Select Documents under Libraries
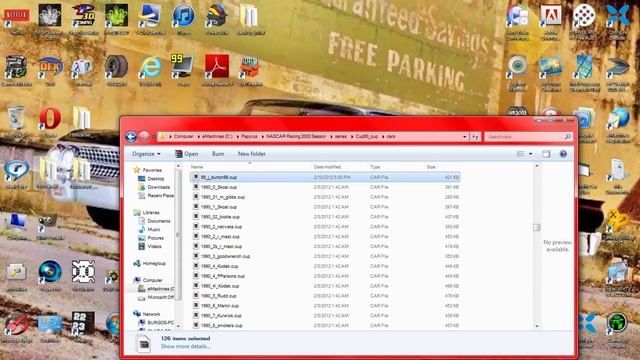The height and width of the screenshot is (360, 640). coord(158,221)
